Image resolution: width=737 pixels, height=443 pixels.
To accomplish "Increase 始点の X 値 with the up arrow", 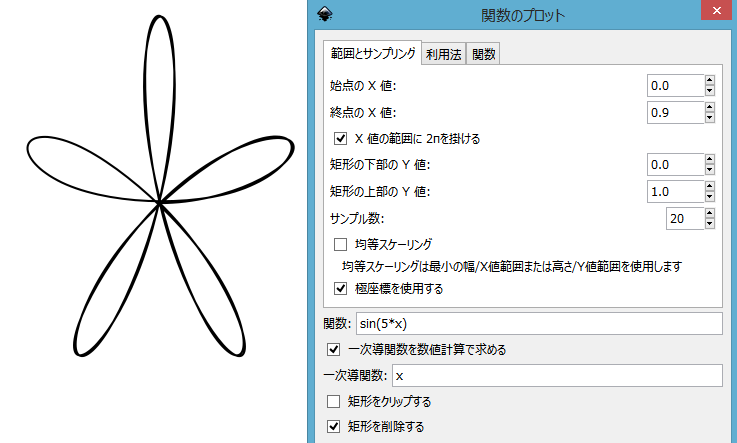I will [x=709, y=81].
